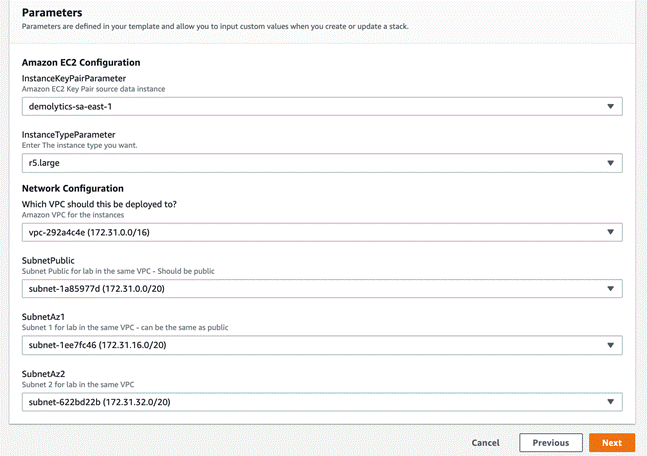The height and width of the screenshot is (456, 647).
Task: Open the InstanceTypeParameter dropdown showing r5.large
Action: tap(322, 163)
